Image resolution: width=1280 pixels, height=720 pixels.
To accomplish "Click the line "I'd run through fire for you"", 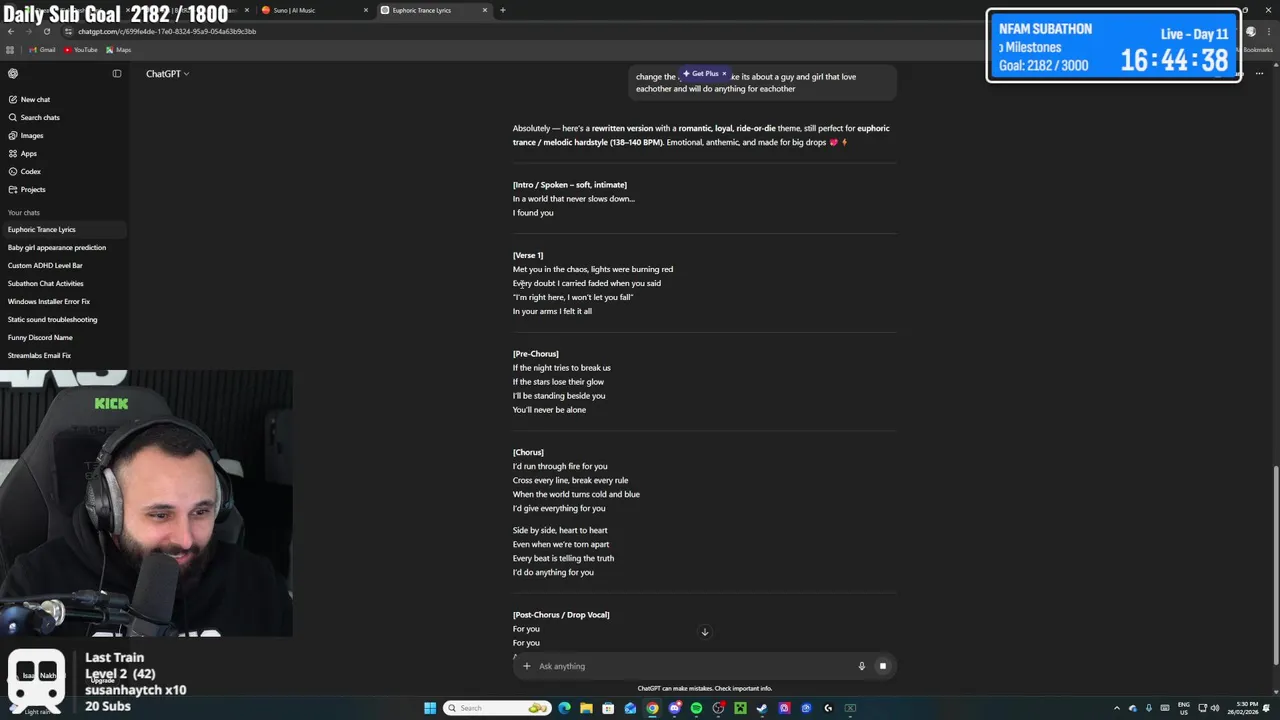I will click(x=560, y=466).
